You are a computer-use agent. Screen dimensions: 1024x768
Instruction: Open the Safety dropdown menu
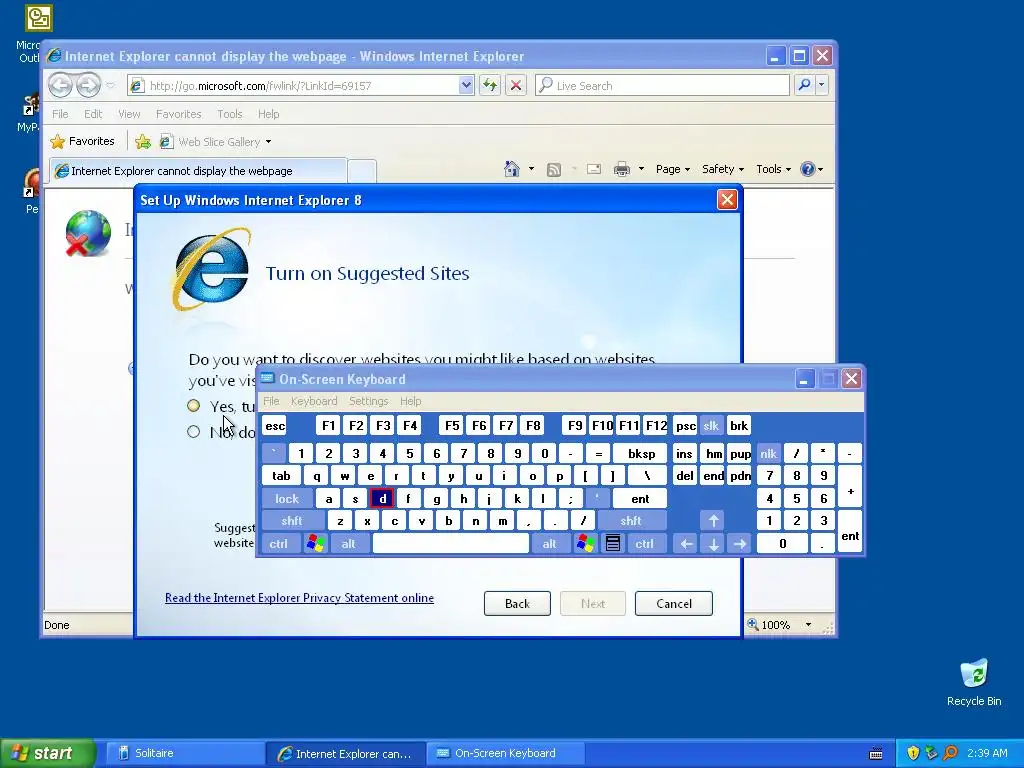pyautogui.click(x=723, y=169)
